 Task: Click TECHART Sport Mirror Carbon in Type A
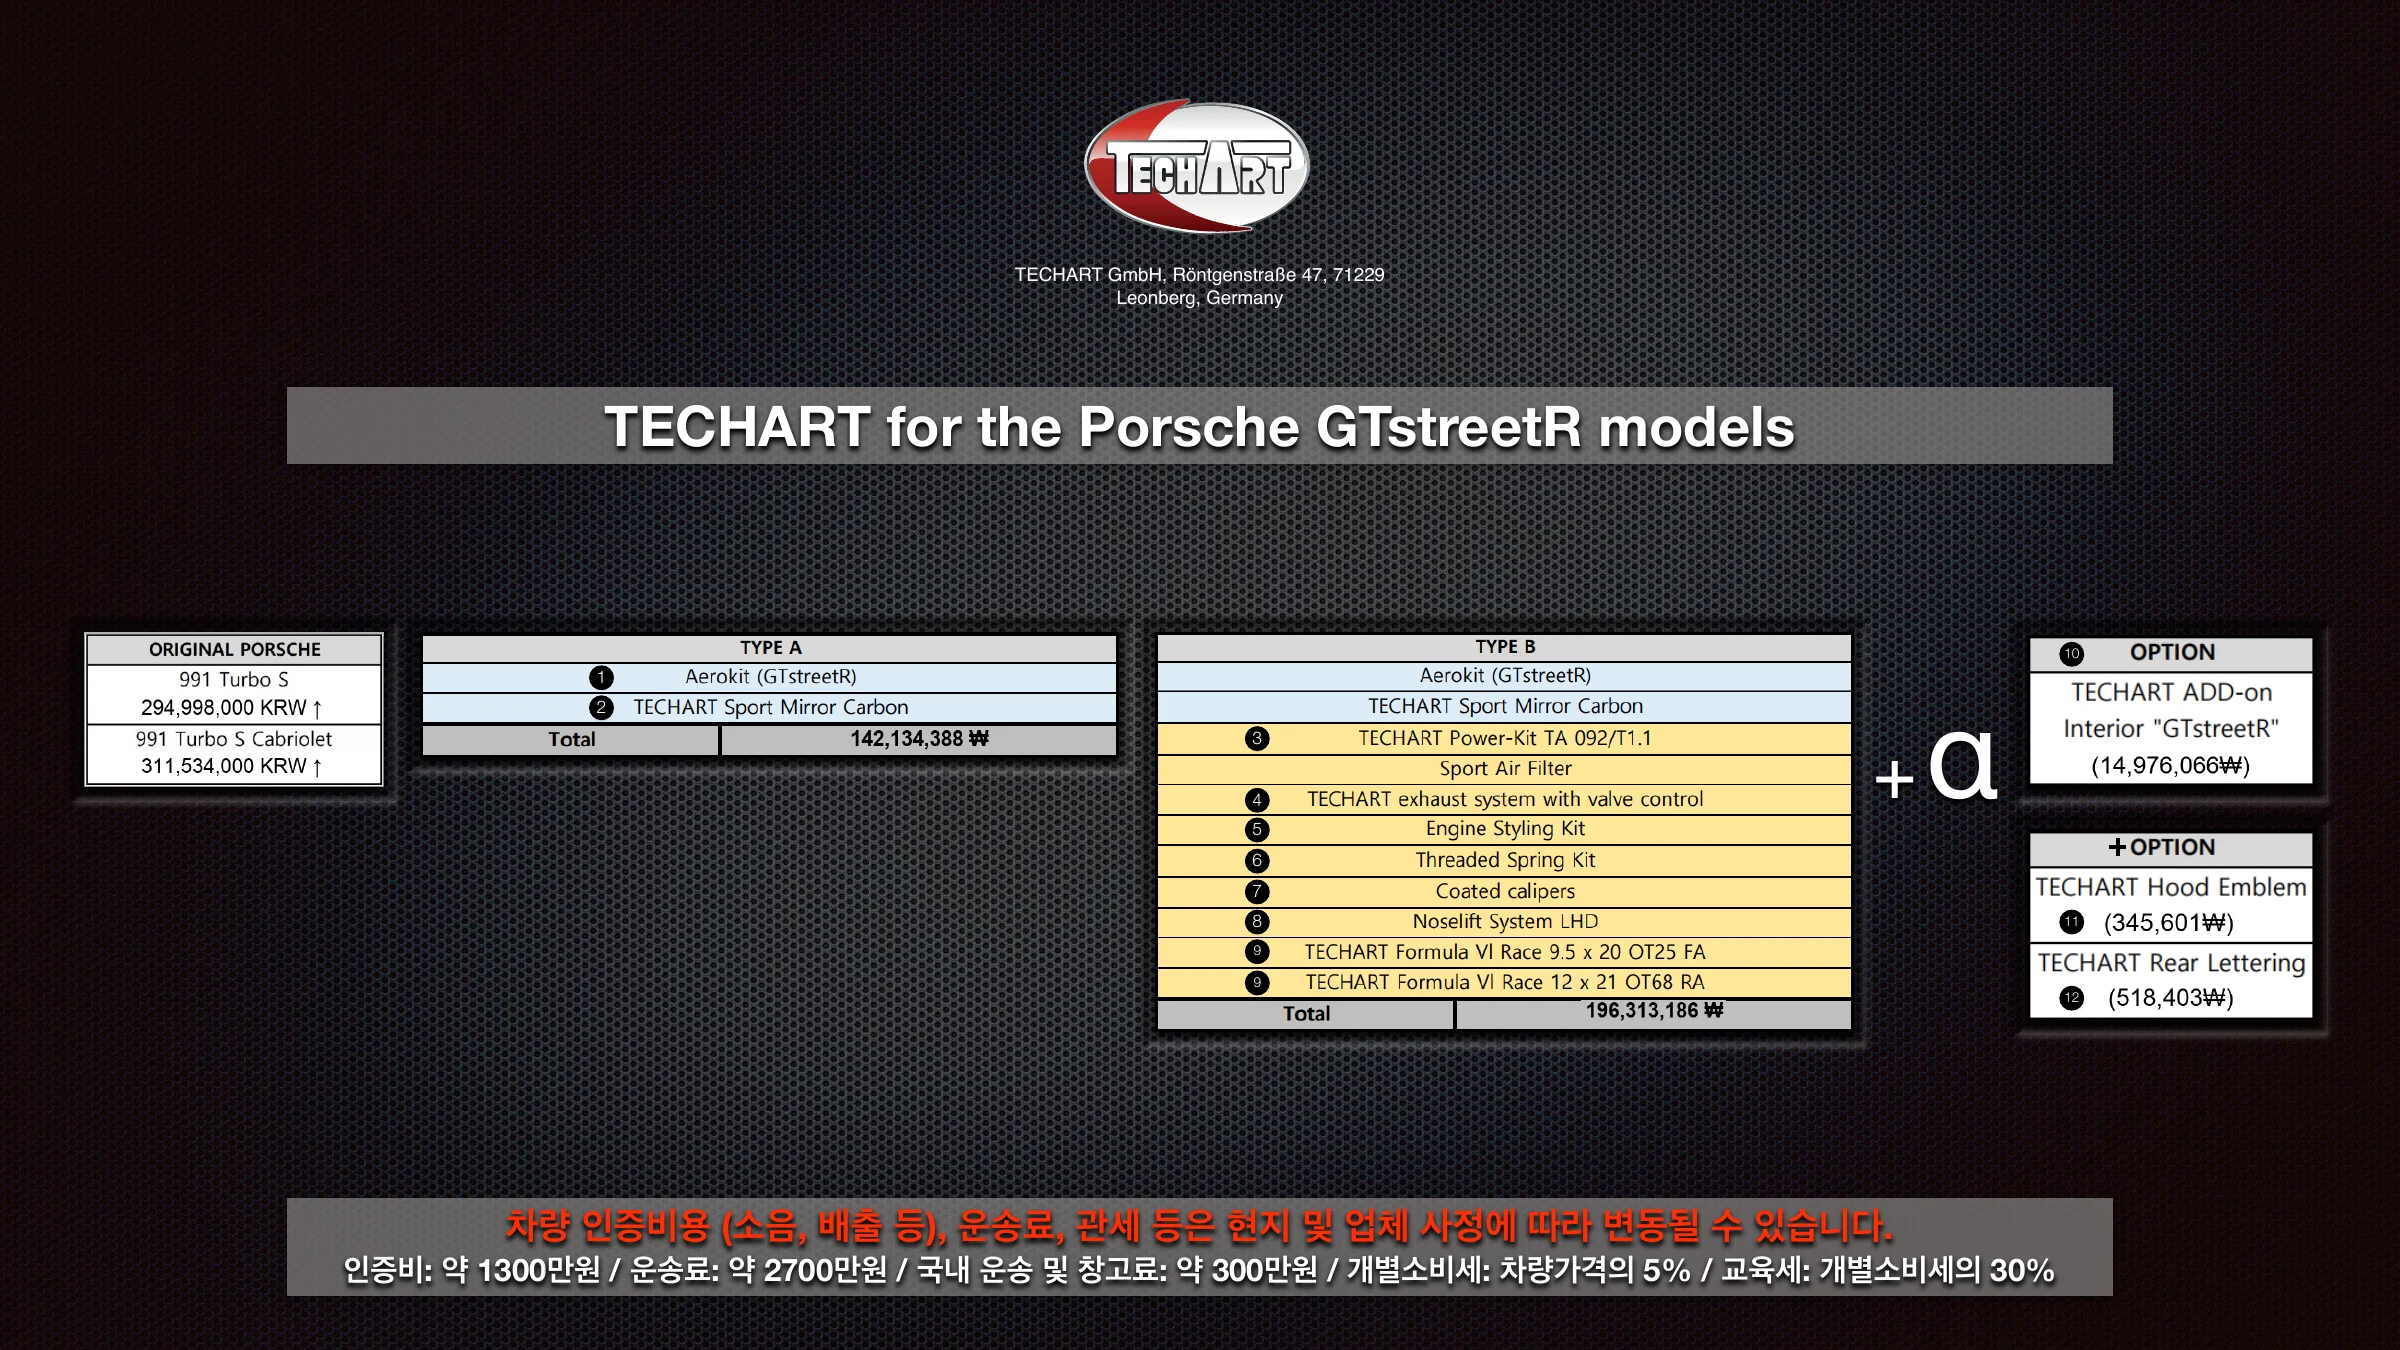(770, 707)
